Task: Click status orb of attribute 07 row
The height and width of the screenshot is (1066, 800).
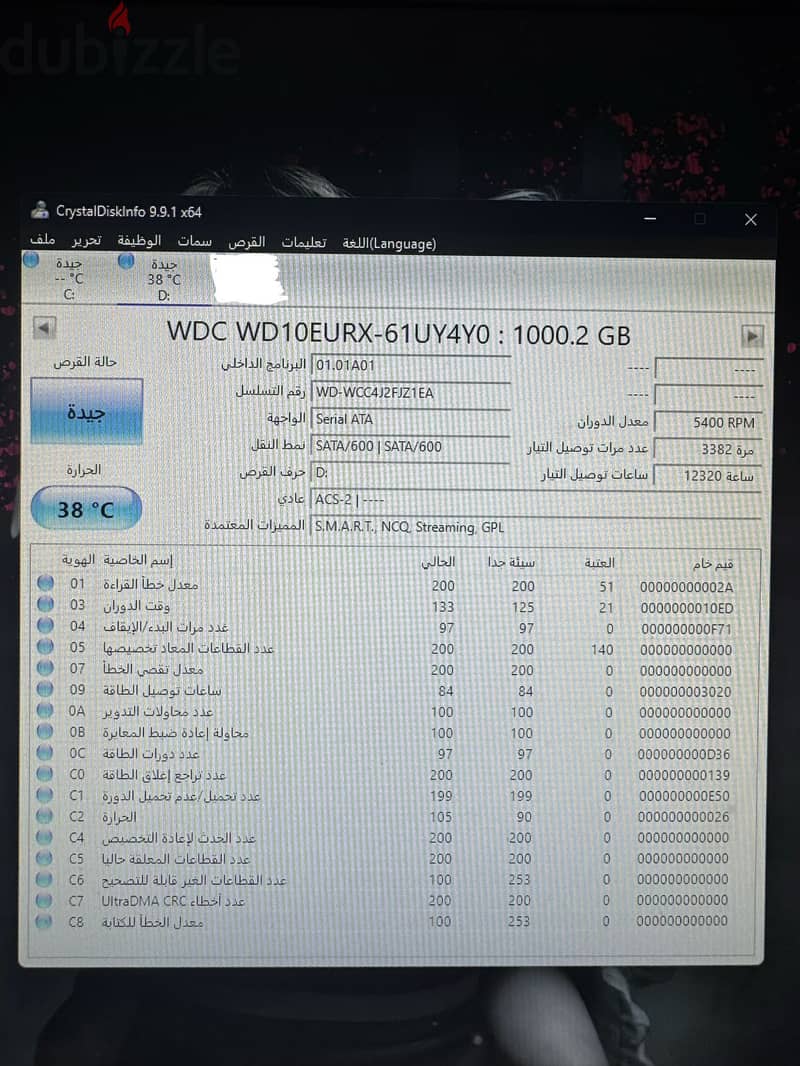Action: [x=46, y=668]
